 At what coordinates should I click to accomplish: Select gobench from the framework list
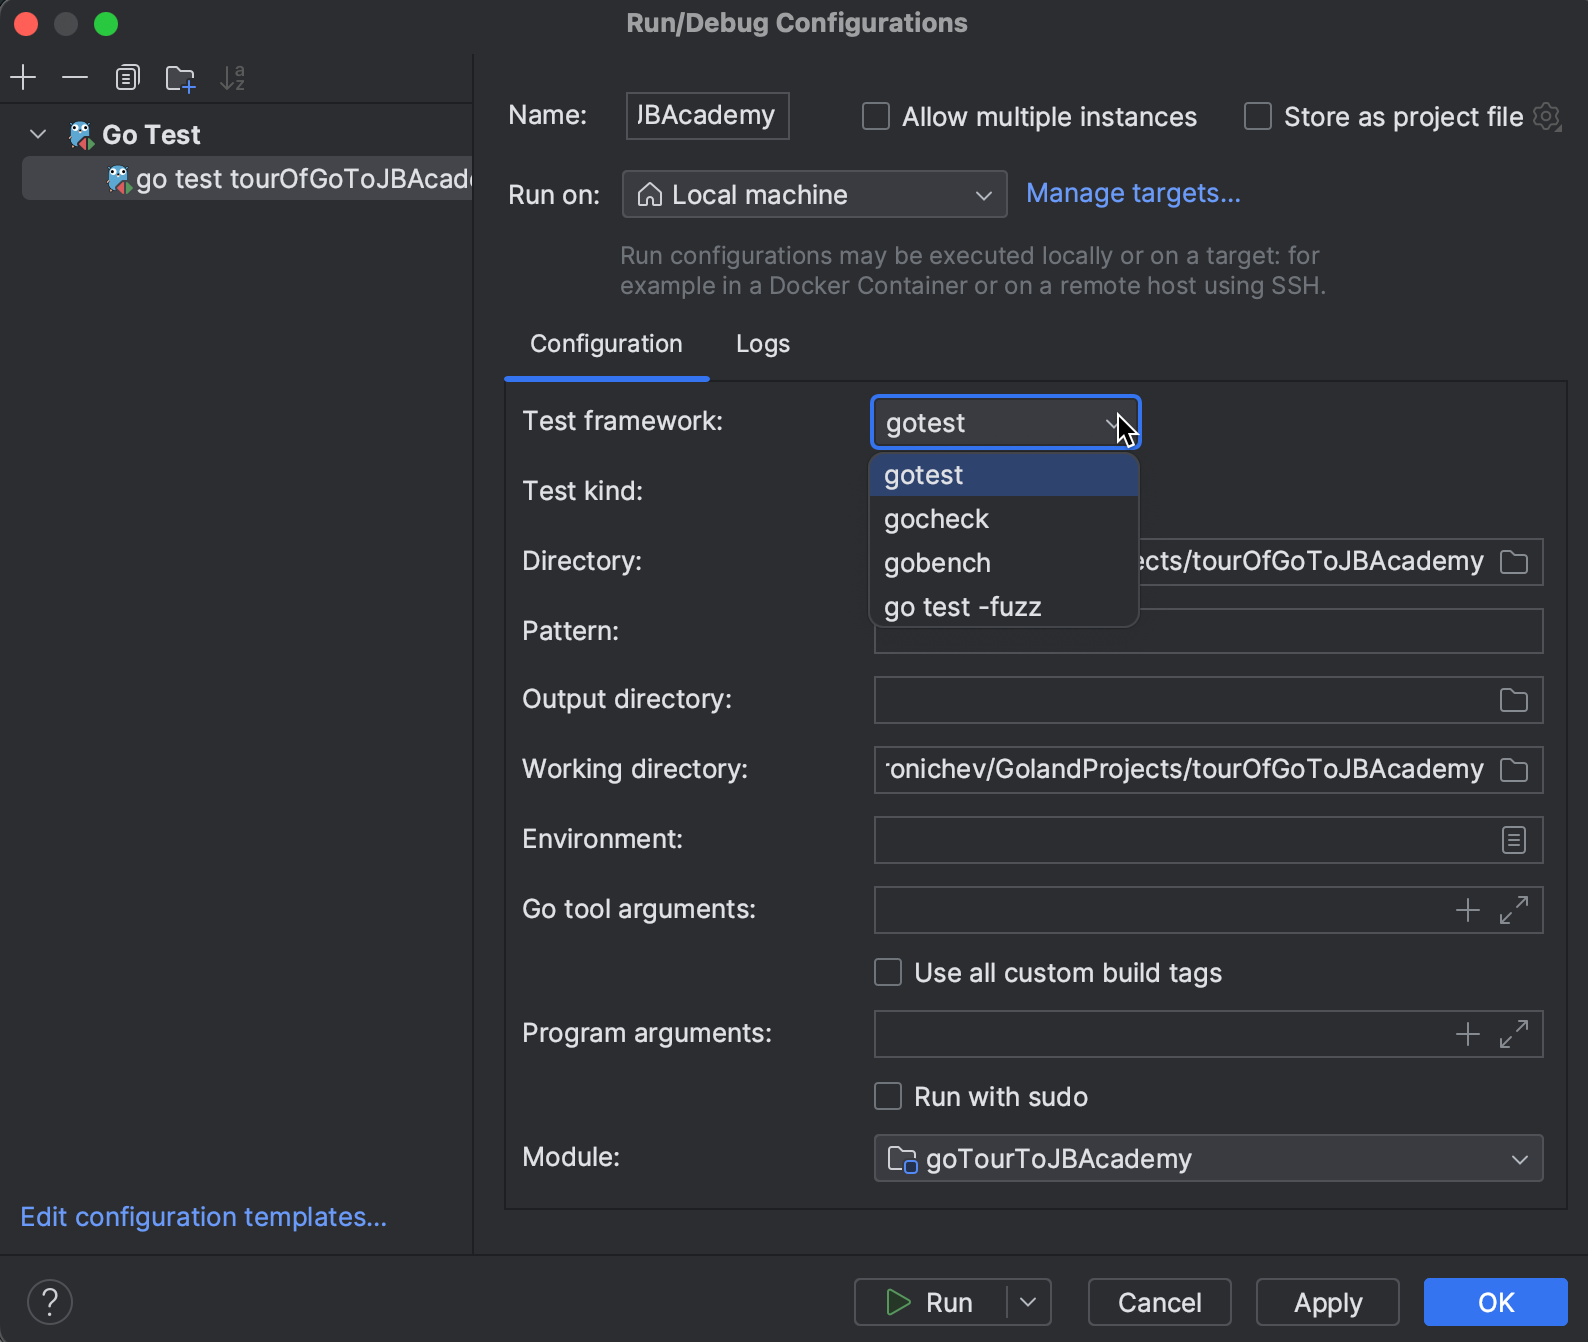click(x=937, y=563)
